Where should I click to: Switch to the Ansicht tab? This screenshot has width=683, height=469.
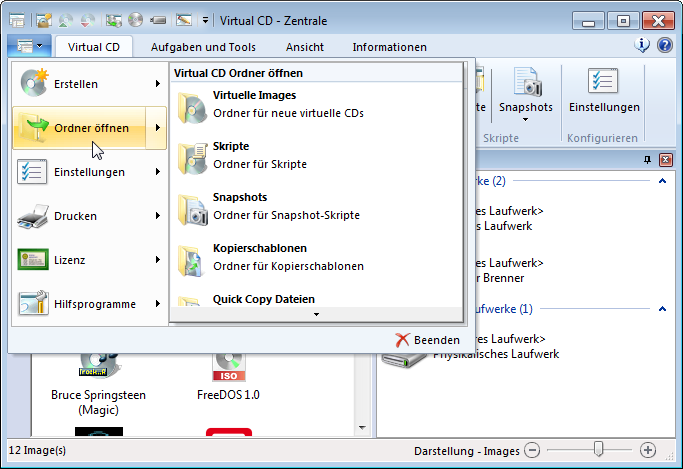pyautogui.click(x=304, y=47)
